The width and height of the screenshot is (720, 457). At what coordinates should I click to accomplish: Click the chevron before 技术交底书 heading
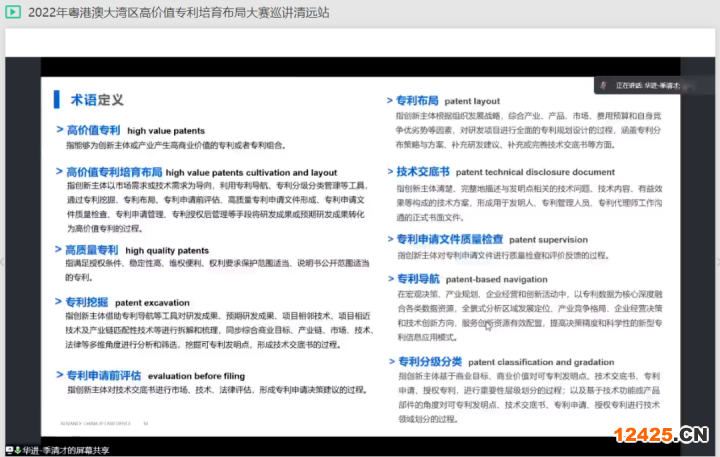pyautogui.click(x=390, y=171)
